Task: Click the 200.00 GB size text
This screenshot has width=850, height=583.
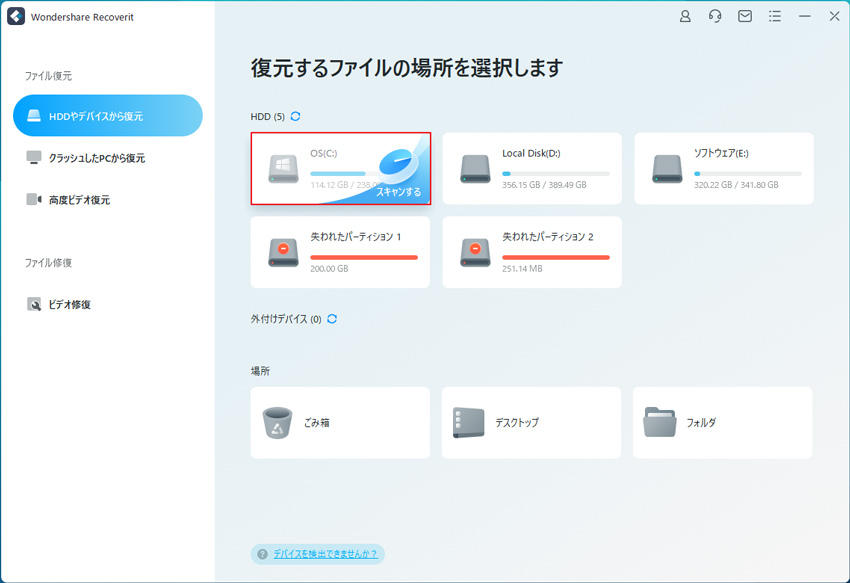Action: coord(329,268)
